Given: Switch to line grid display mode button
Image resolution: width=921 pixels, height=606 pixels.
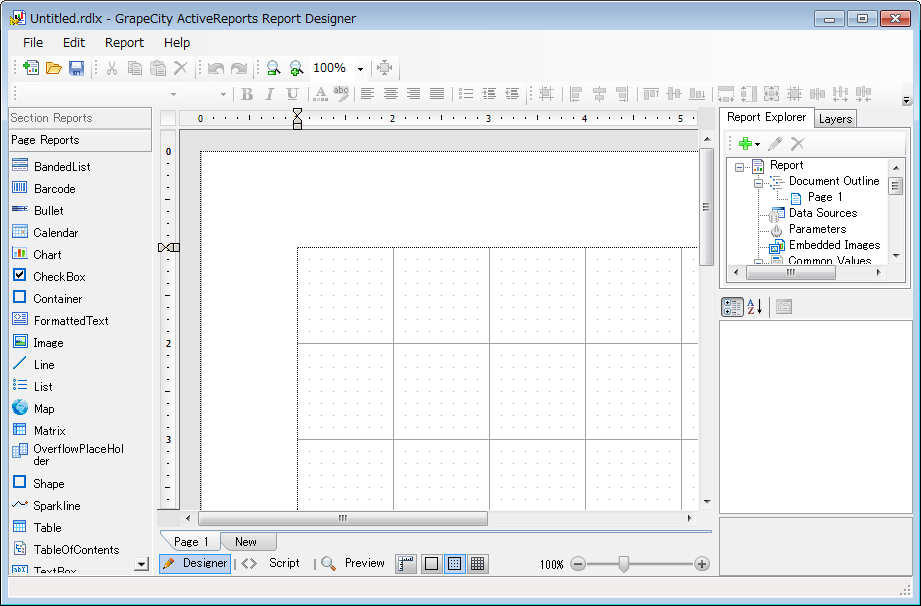Looking at the screenshot, I should (478, 564).
